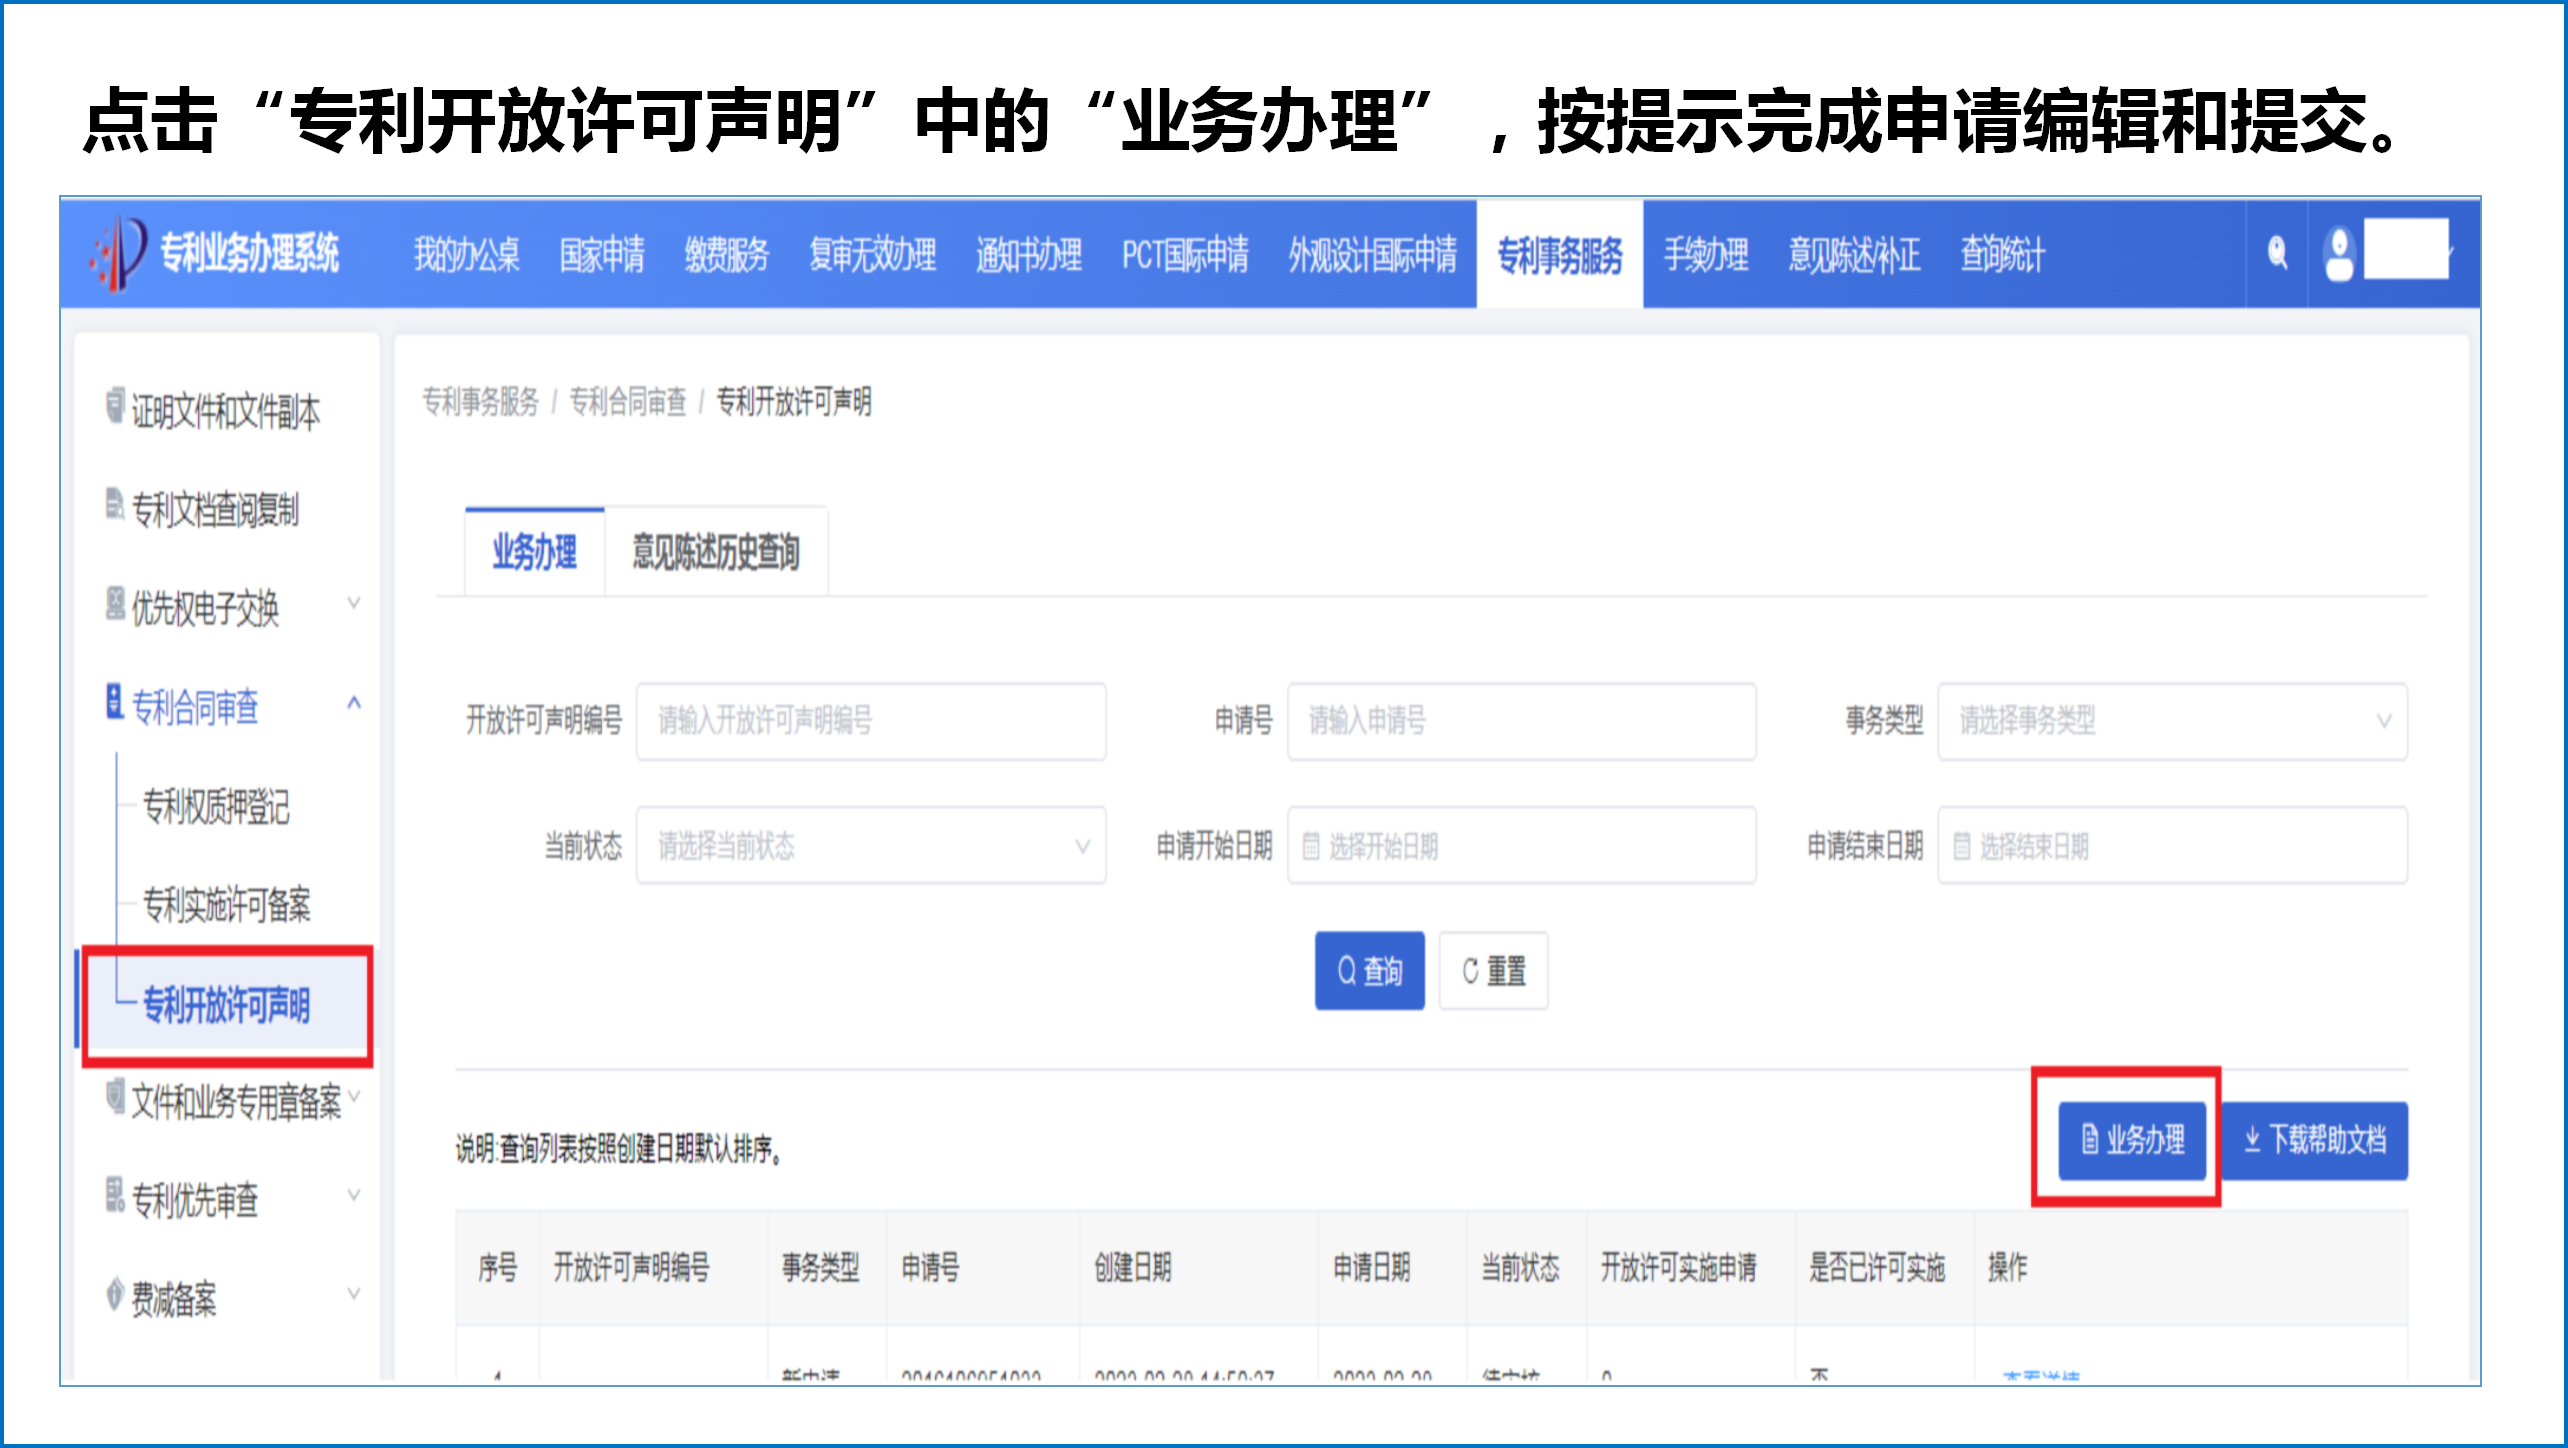Expand the 专利优先审查 sidebar group

(353, 1195)
